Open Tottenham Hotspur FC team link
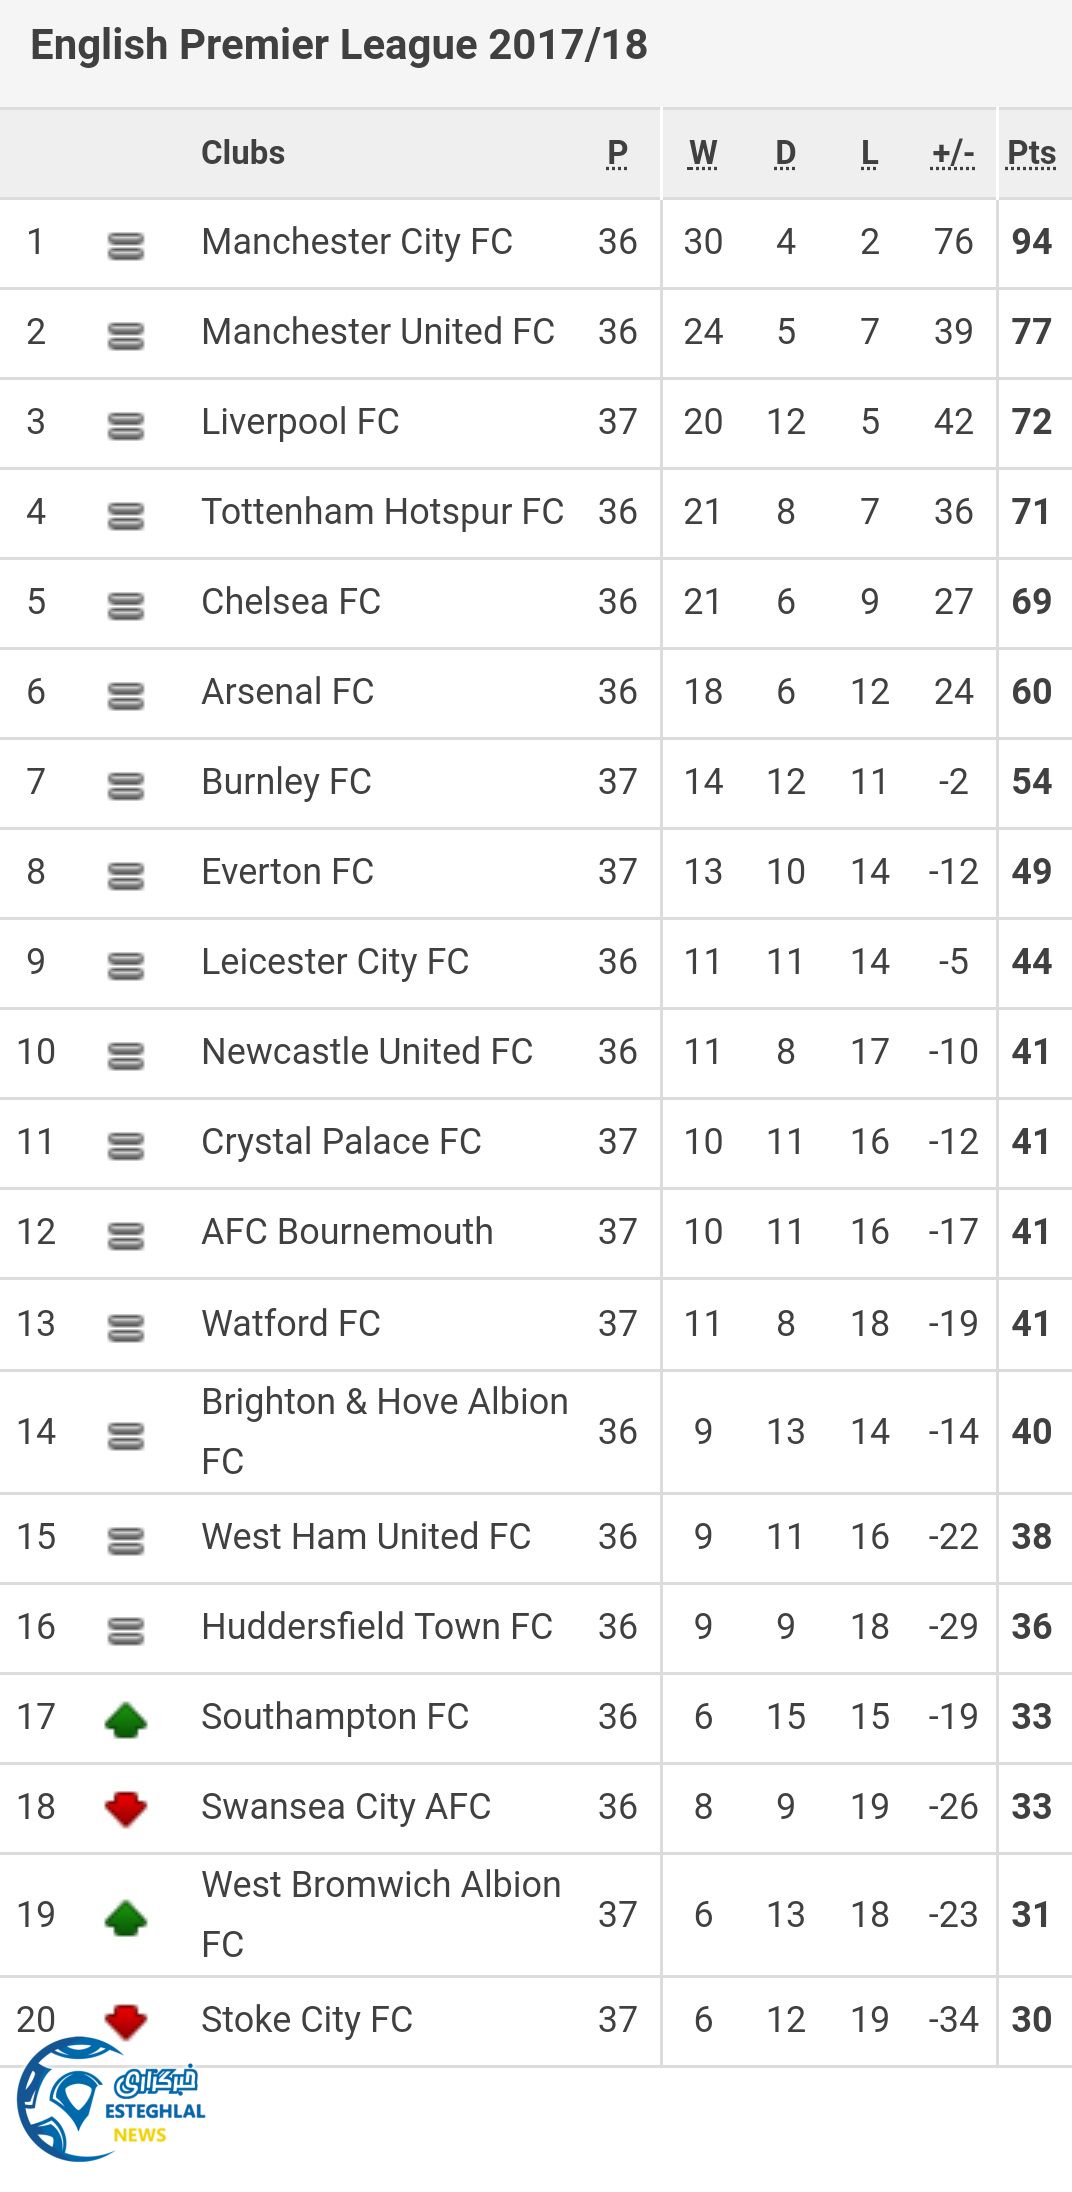The image size is (1072, 2192). (x=382, y=512)
